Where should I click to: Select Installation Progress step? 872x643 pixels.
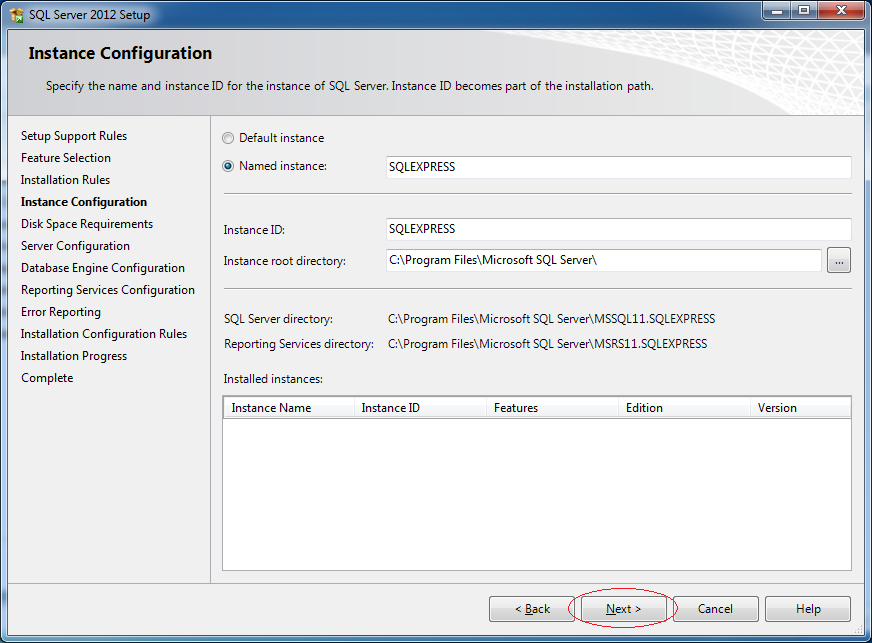[74, 356]
